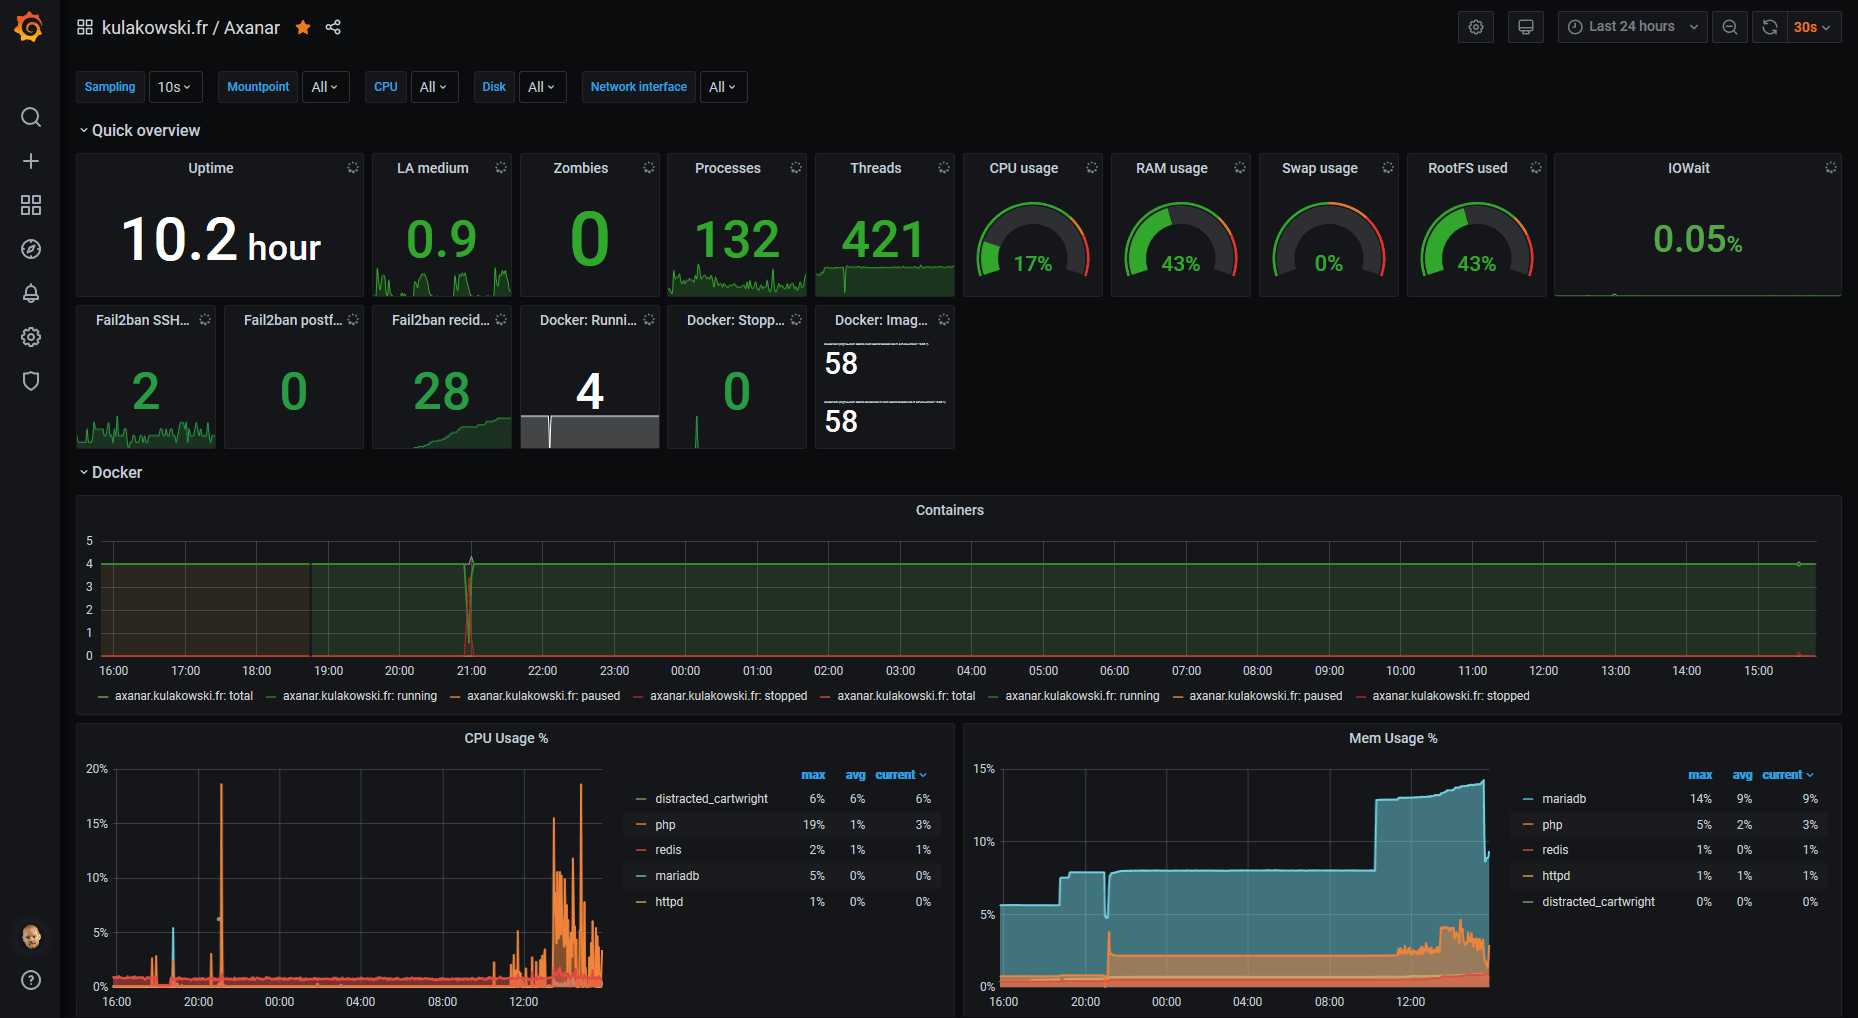1858x1018 pixels.
Task: Open the Last 24 hours time picker
Action: click(x=1632, y=27)
